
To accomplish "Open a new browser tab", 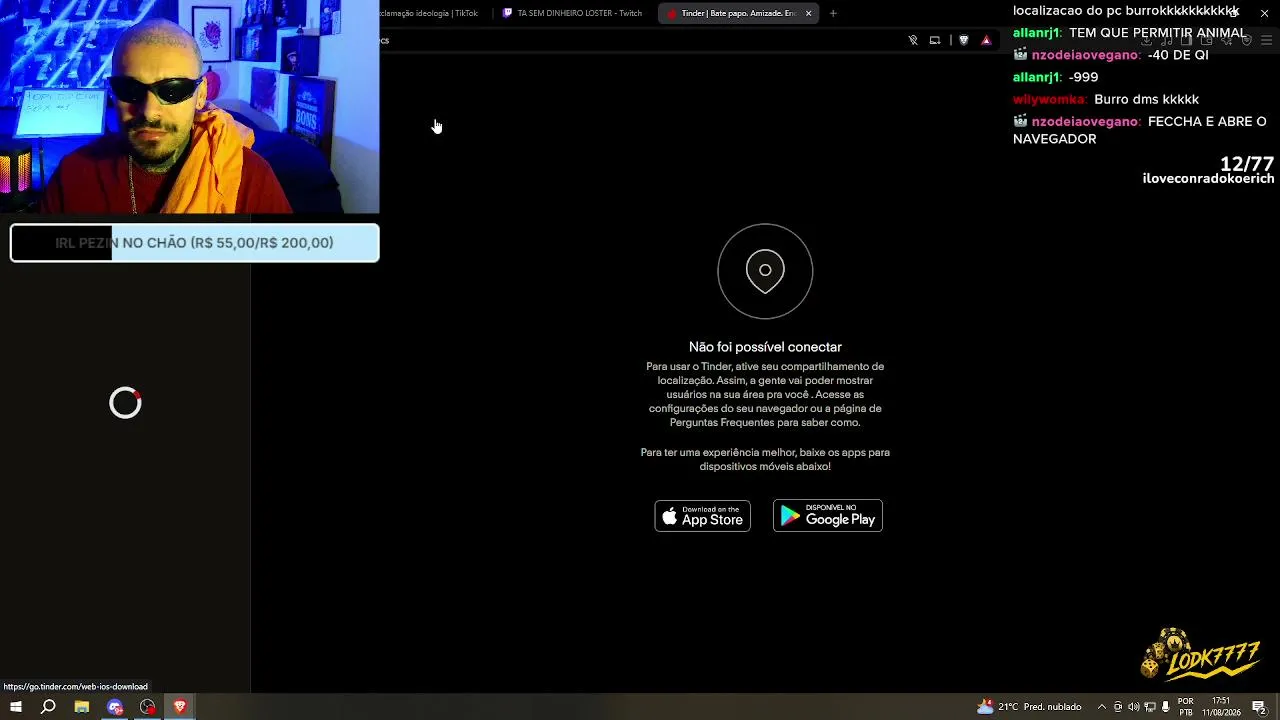I will pyautogui.click(x=833, y=13).
